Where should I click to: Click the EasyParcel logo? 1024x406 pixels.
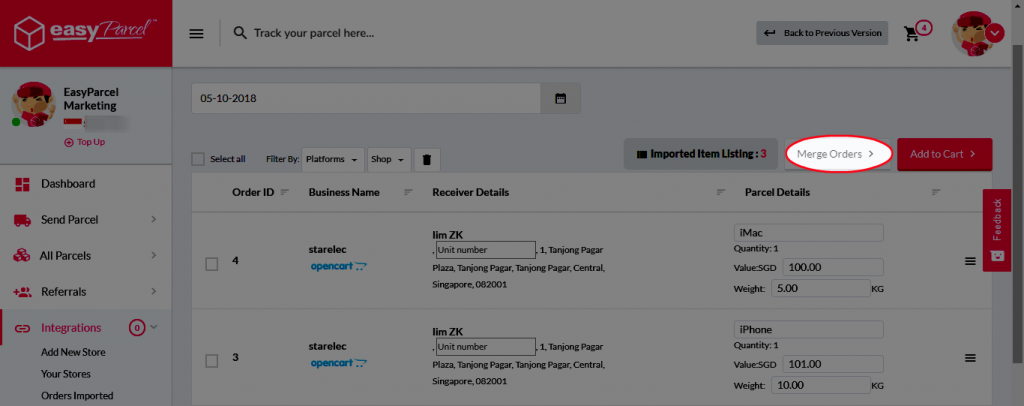(x=86, y=33)
